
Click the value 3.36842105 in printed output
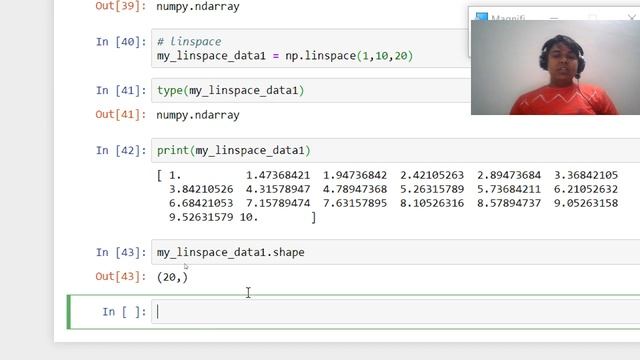[x=586, y=176]
